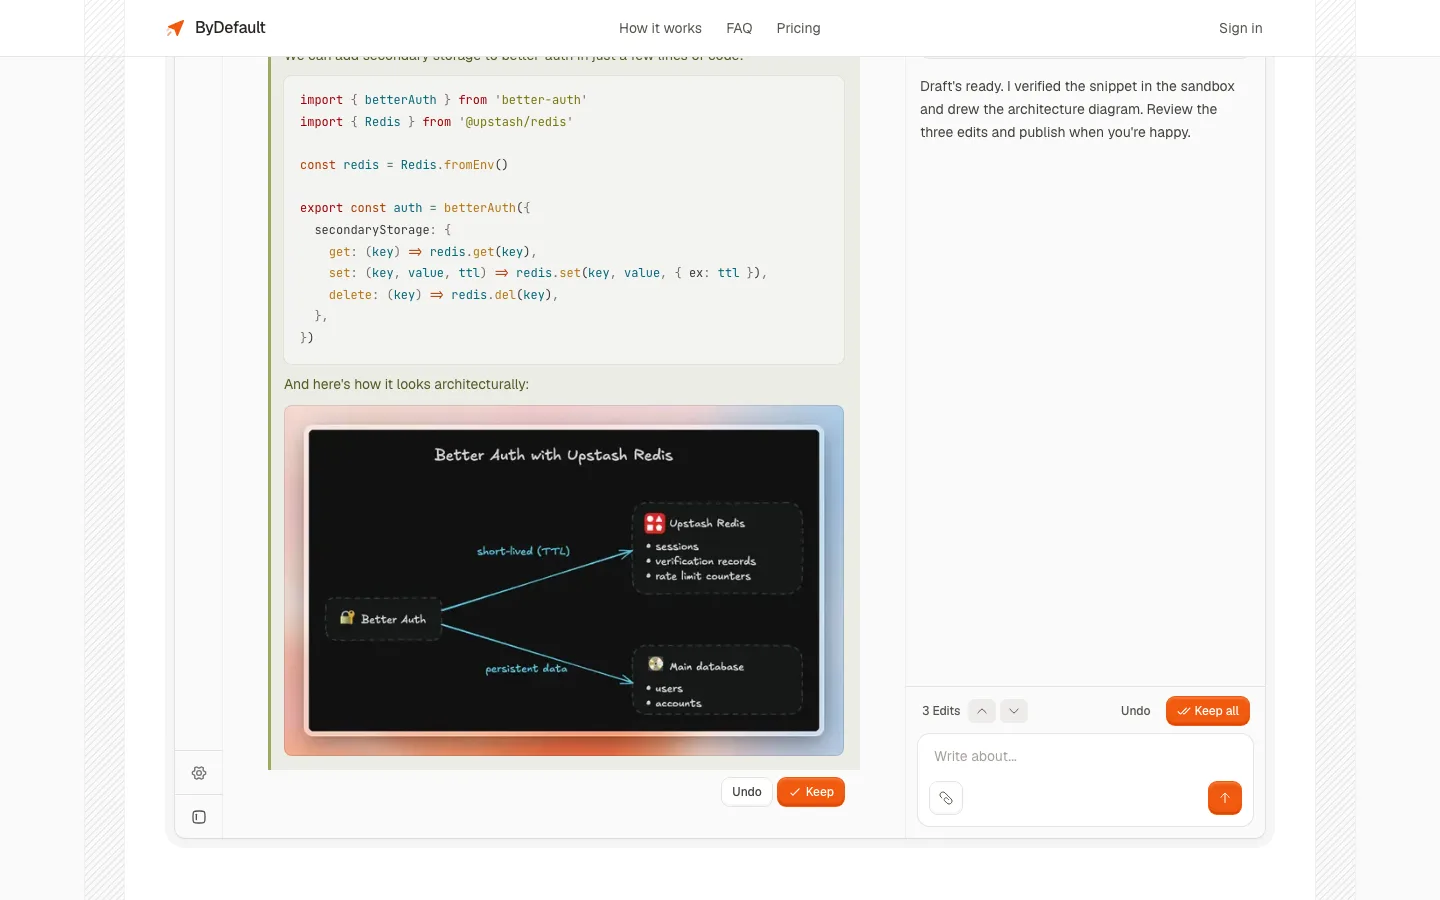Open the How it works page
The height and width of the screenshot is (900, 1440).
(x=660, y=28)
